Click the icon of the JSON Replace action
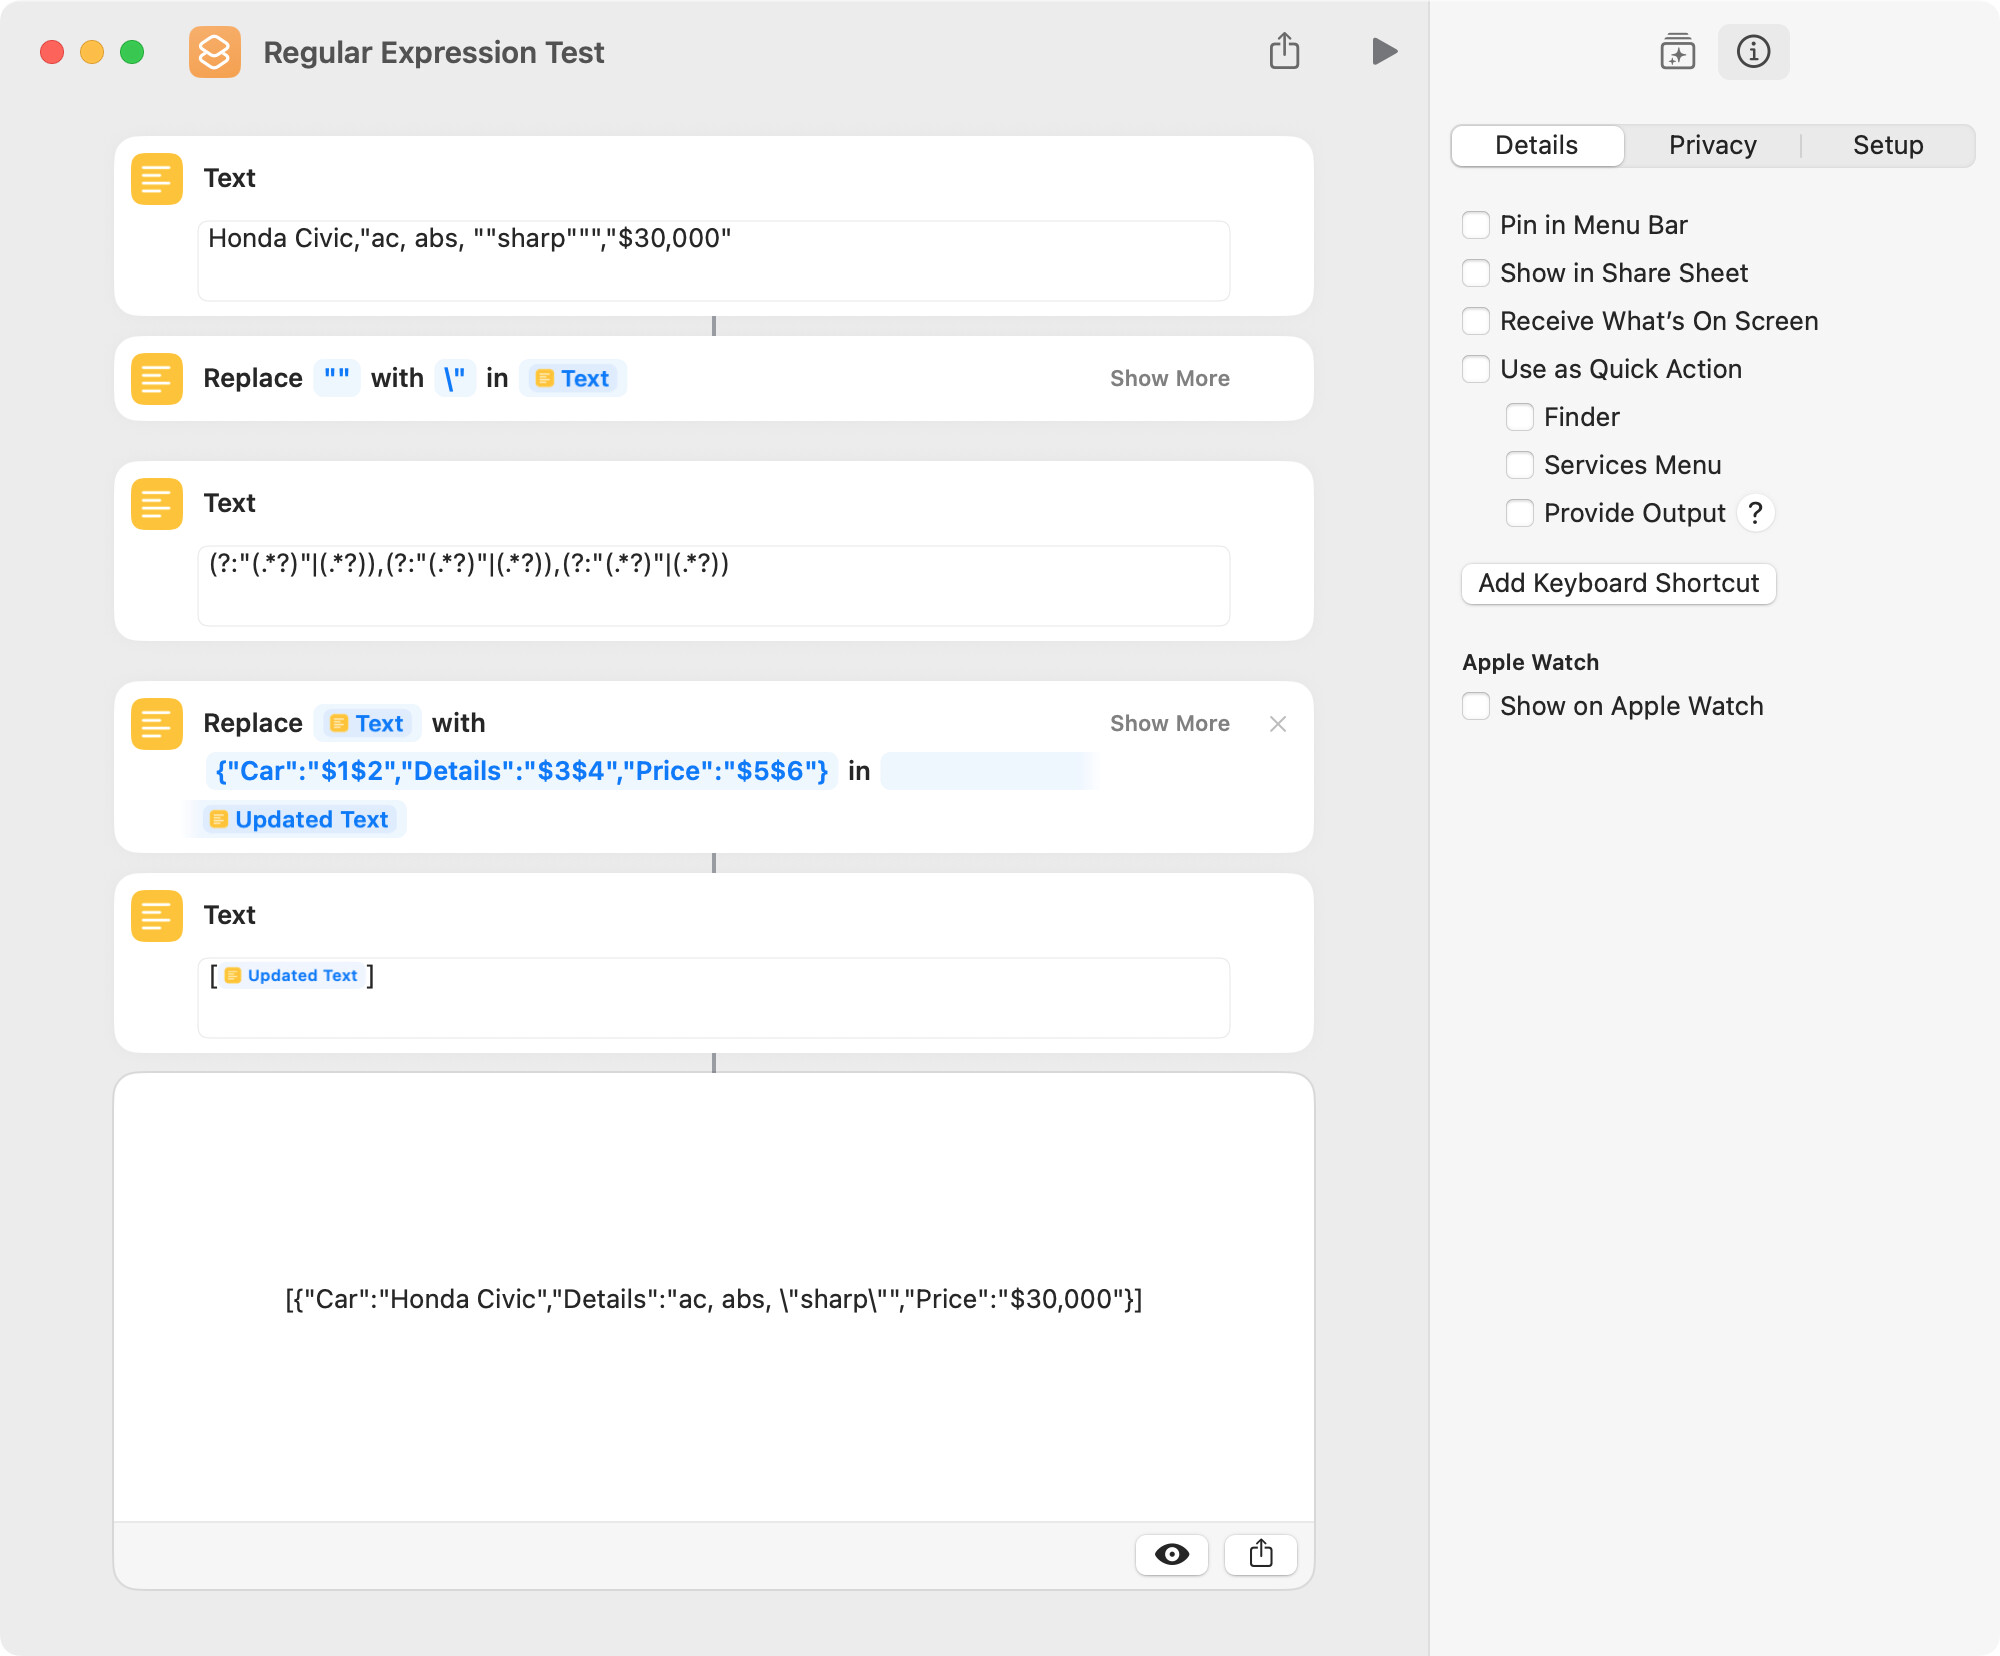Screen dimensions: 2000x1656 tap(157, 724)
